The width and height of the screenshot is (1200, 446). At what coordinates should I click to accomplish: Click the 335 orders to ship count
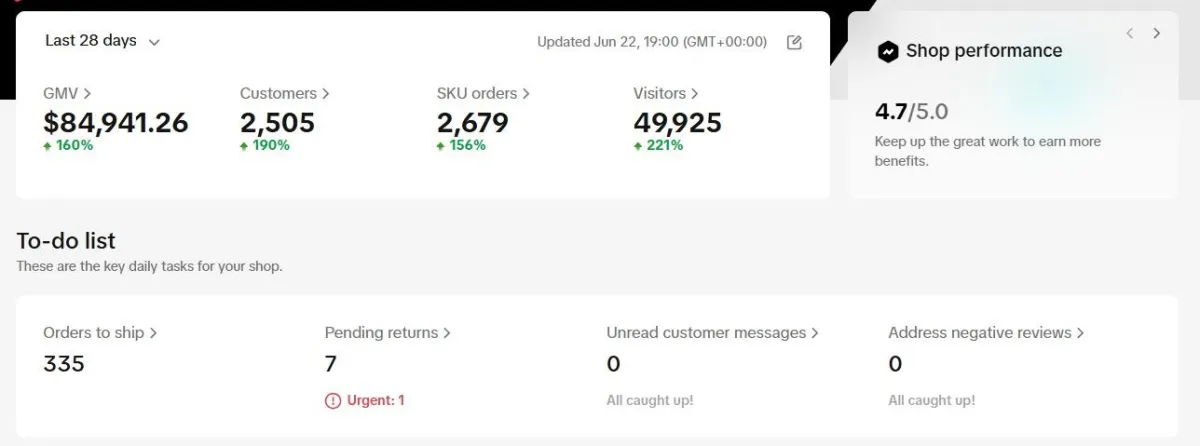[x=64, y=364]
